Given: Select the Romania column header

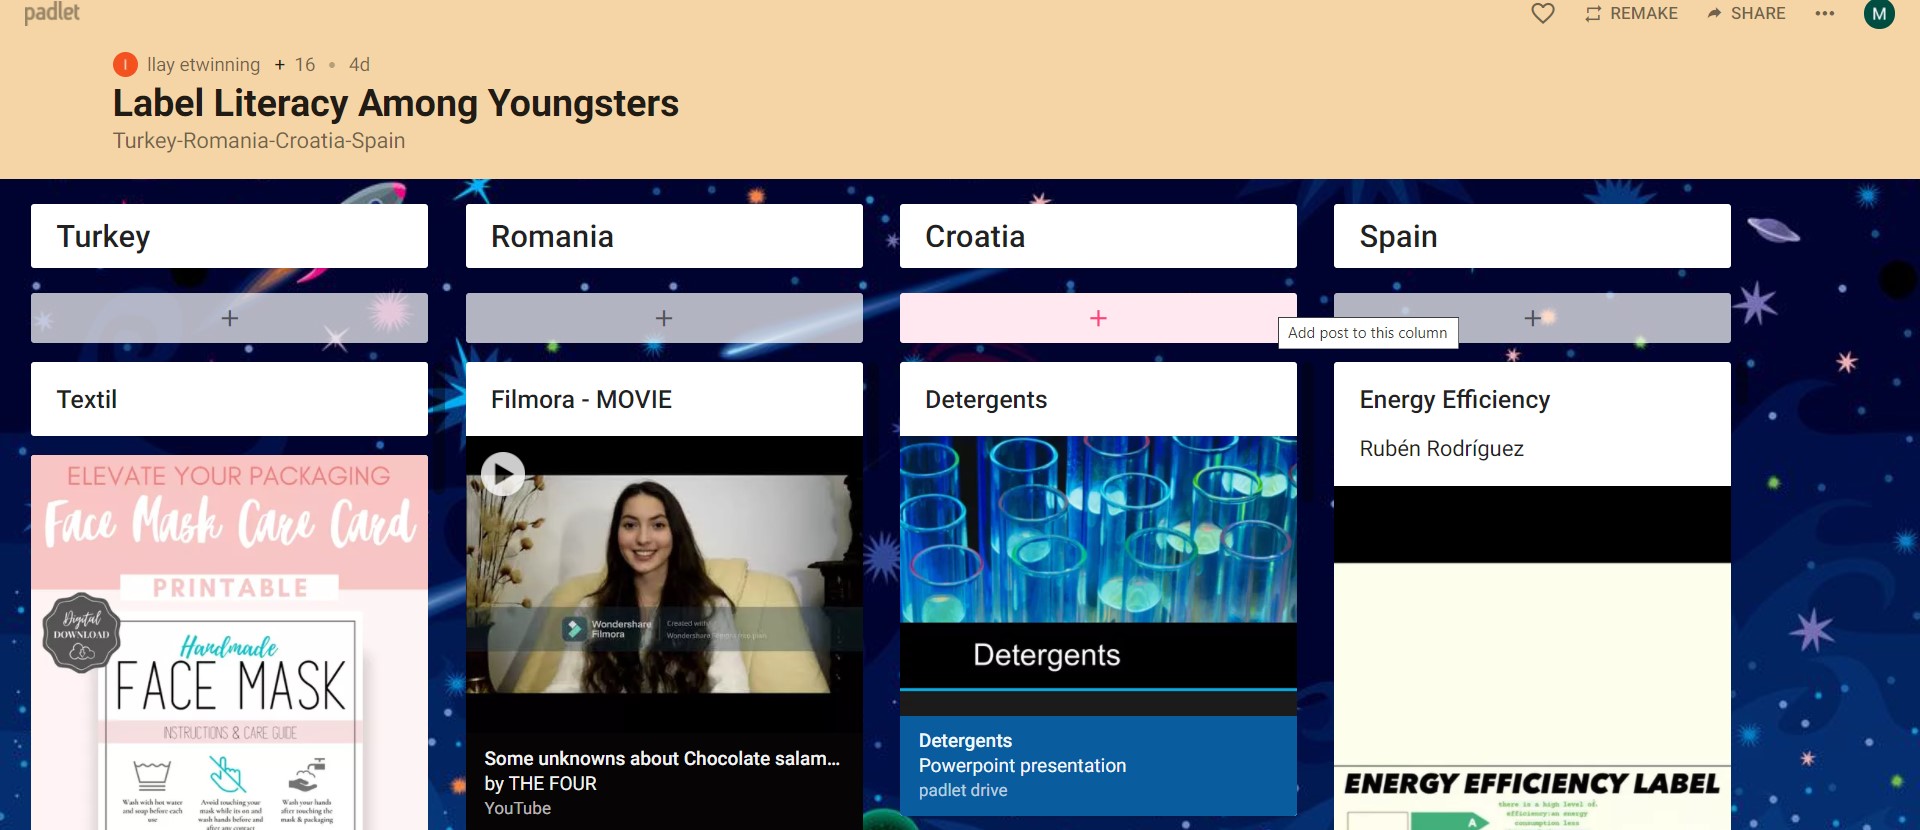Looking at the screenshot, I should (x=664, y=236).
